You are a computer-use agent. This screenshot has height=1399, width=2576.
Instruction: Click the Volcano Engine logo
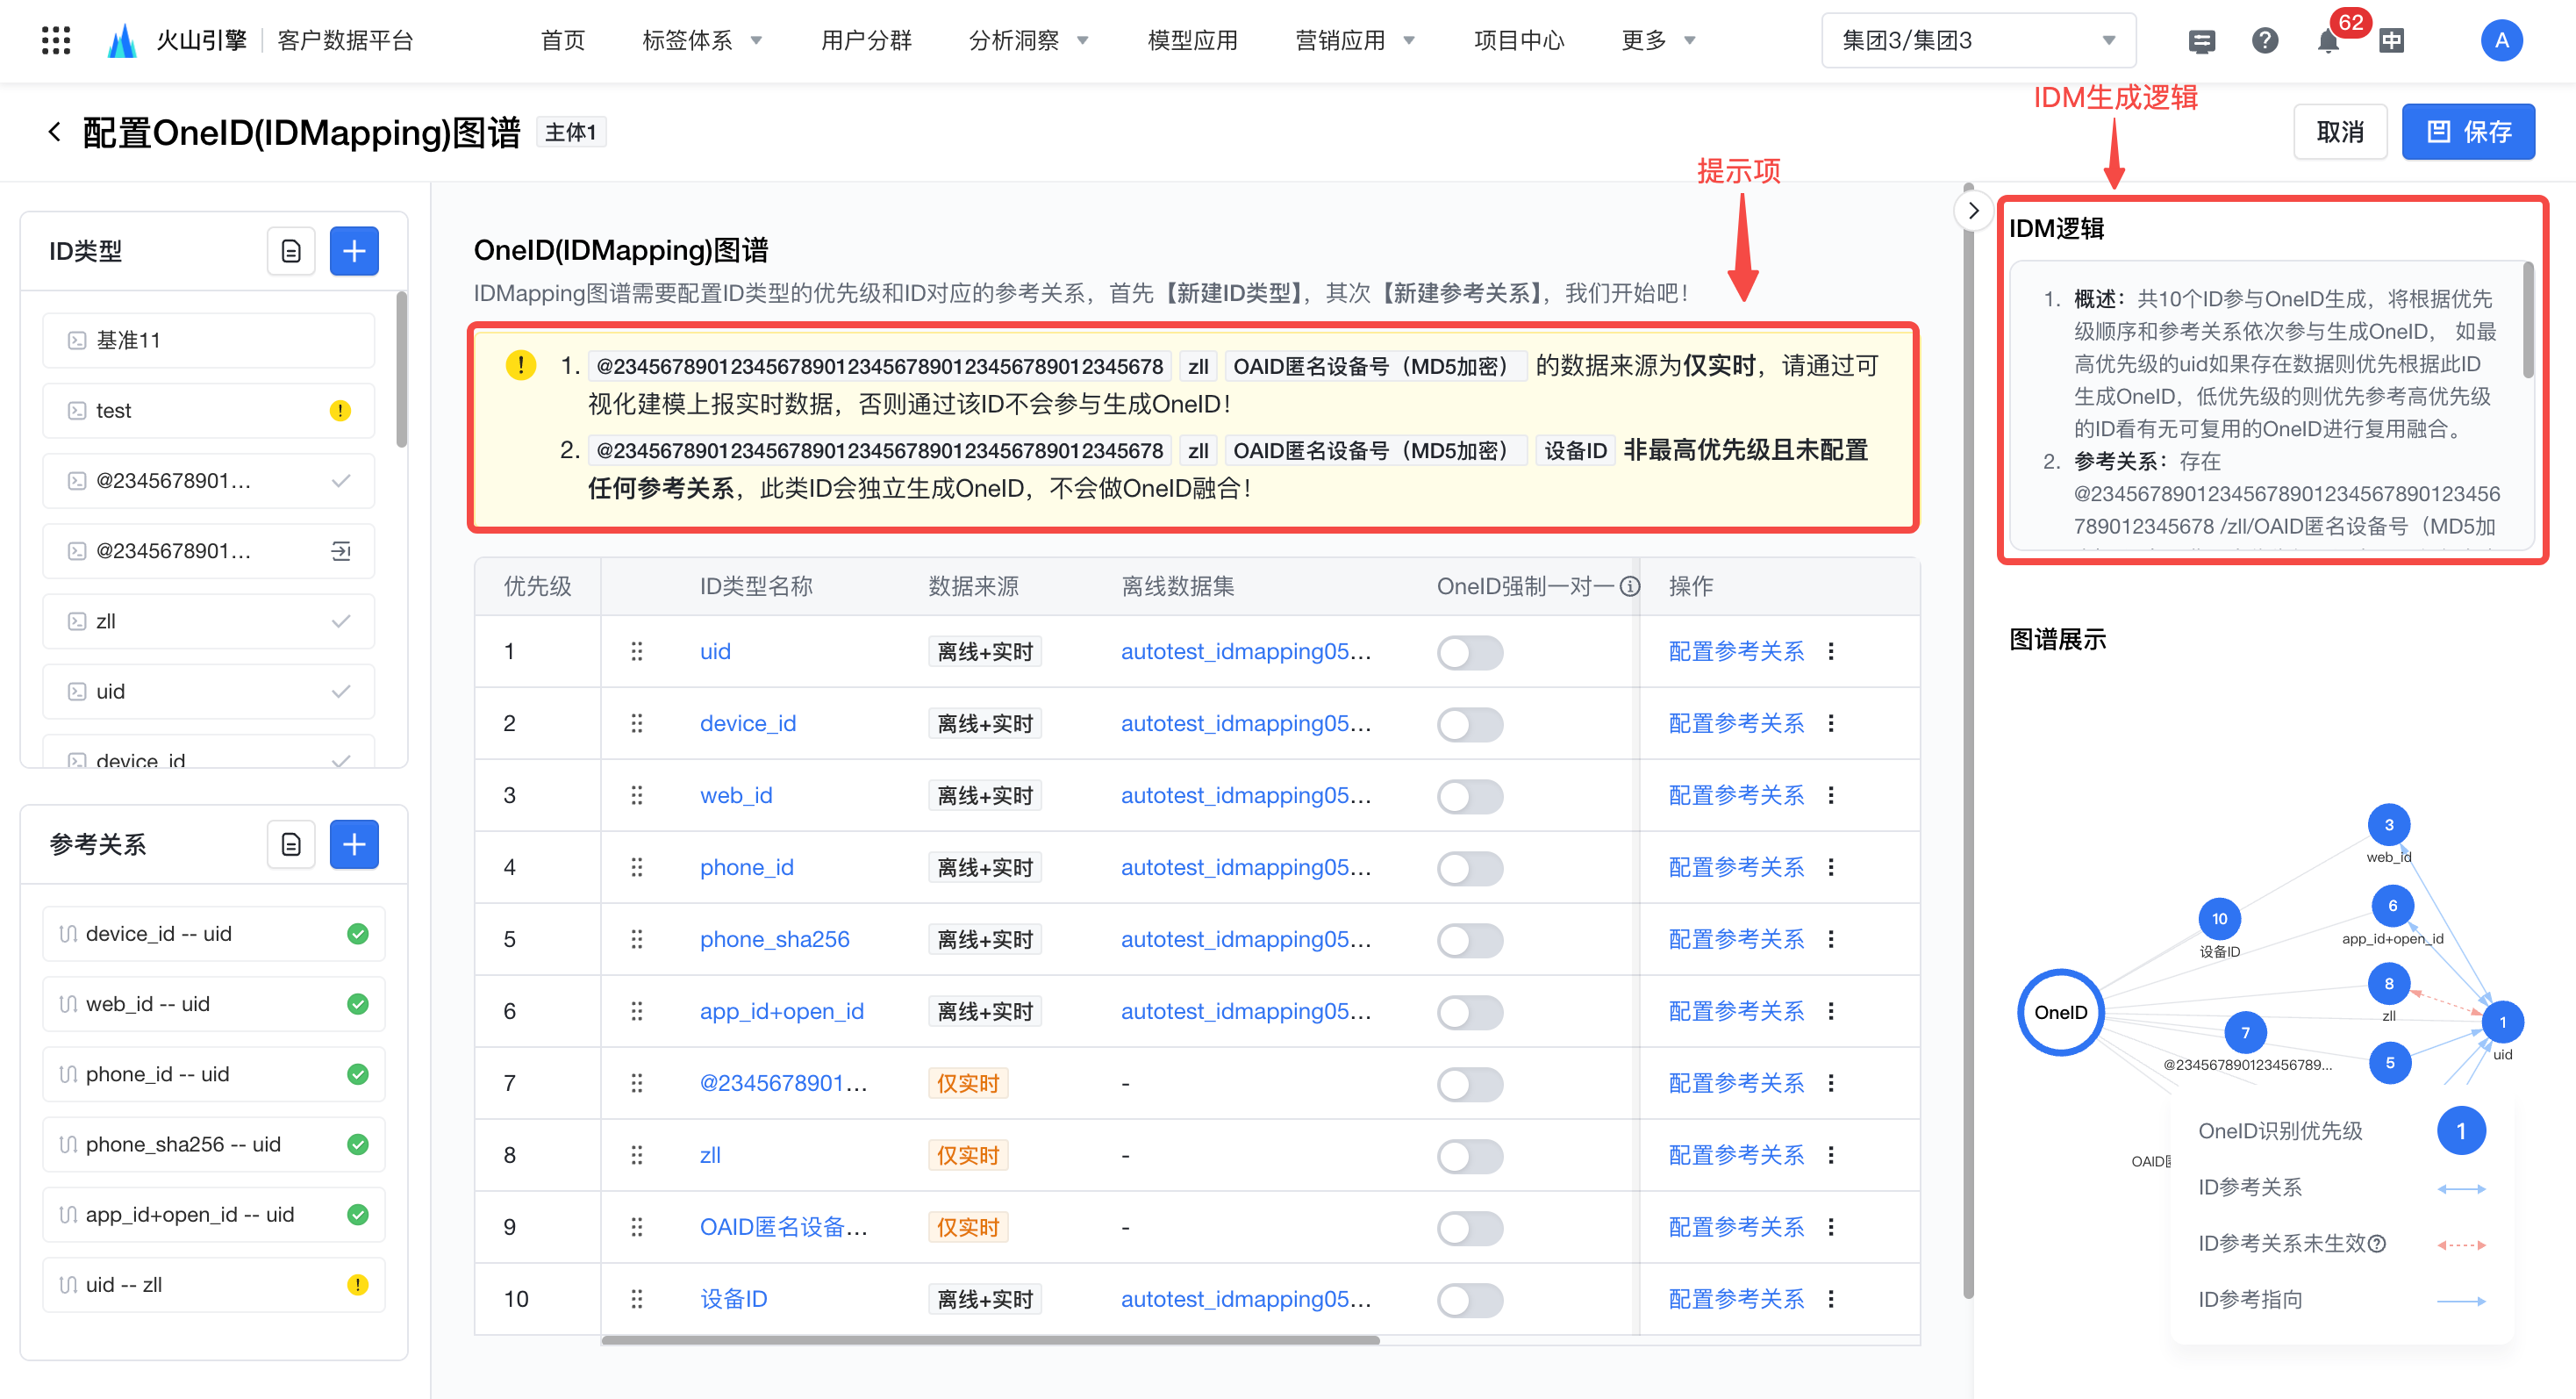click(x=122, y=40)
